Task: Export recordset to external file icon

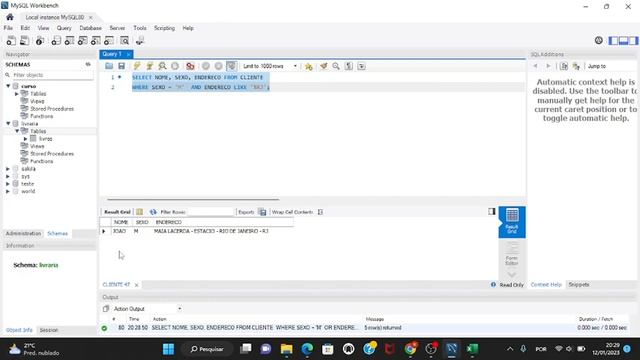Action: 262,212
